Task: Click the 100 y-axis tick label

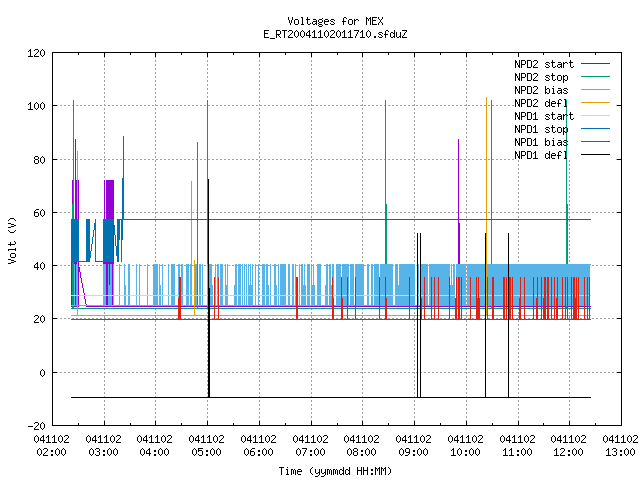Action: pyautogui.click(x=36, y=107)
